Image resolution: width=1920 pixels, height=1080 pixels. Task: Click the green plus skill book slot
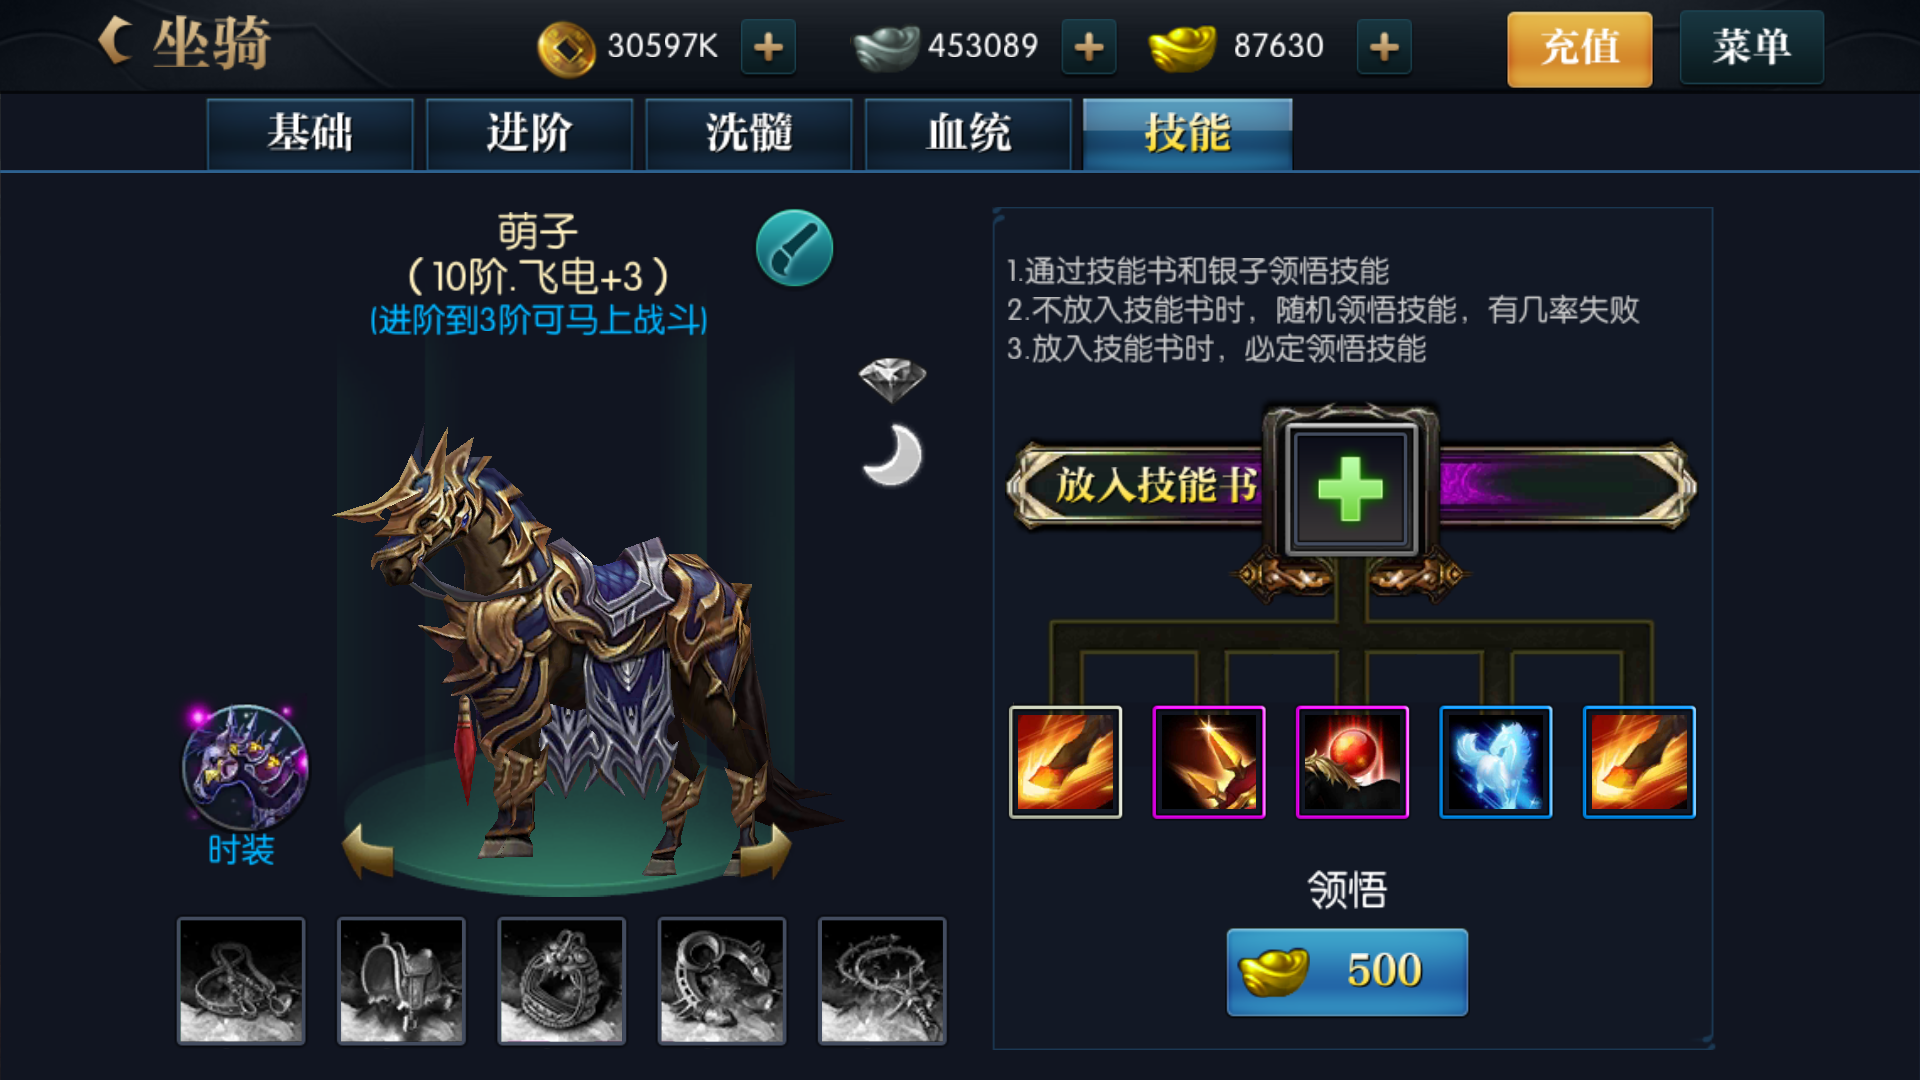click(1350, 489)
